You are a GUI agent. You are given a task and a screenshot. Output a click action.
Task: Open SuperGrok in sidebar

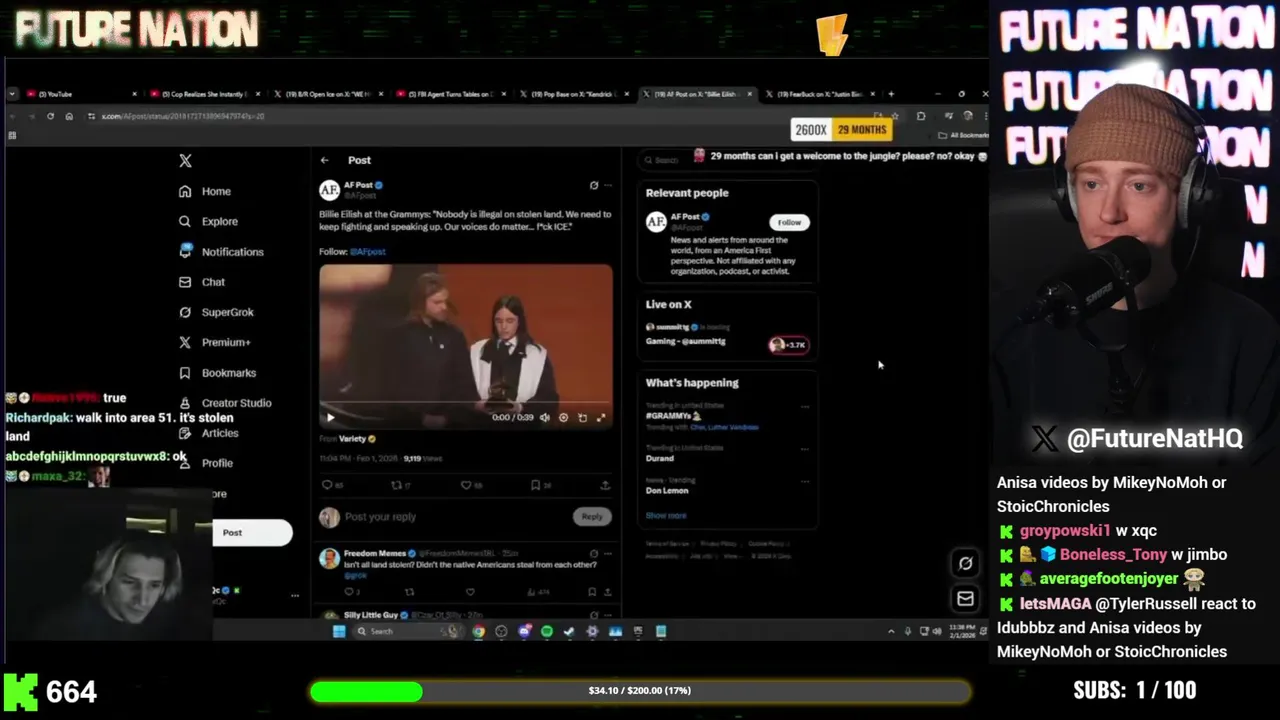click(216, 312)
